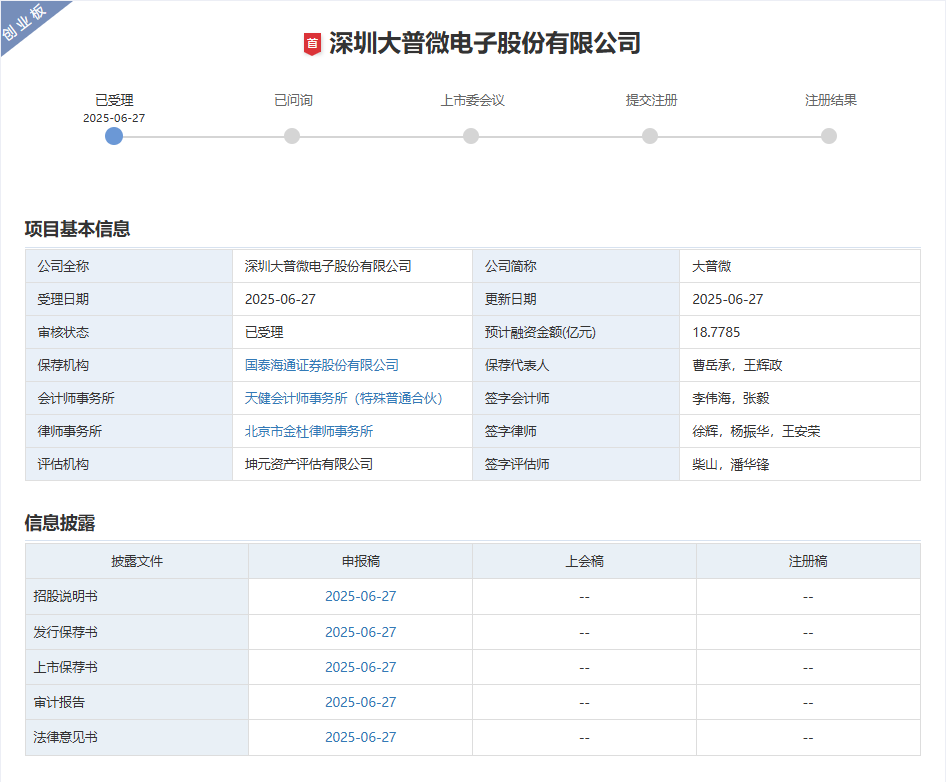Click the 已问询 stage label
Screen dimensions: 946x782
click(293, 100)
